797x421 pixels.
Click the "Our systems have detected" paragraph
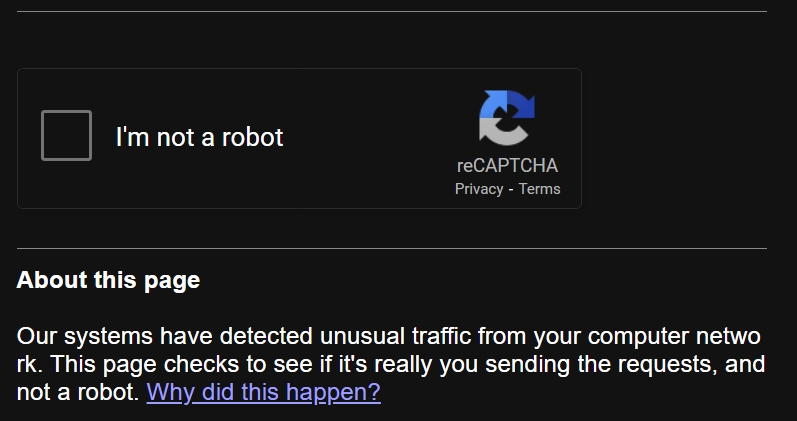tap(391, 364)
